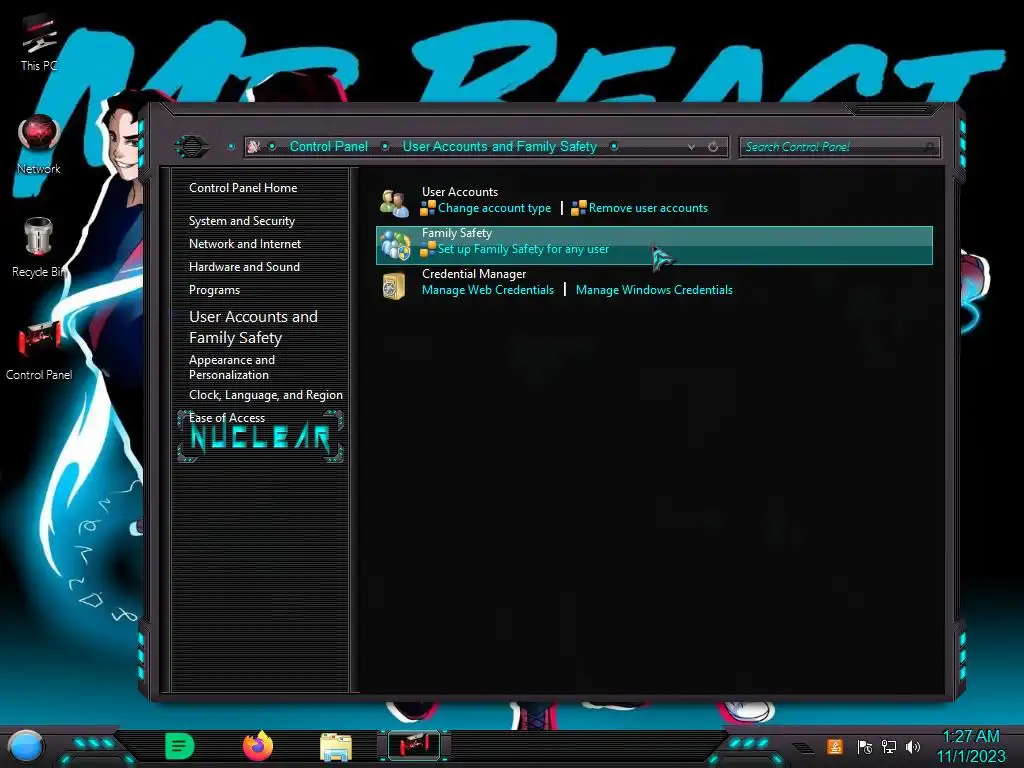This screenshot has width=1024, height=768.
Task: Click the shield icon beside Remove user accounts
Action: click(579, 208)
